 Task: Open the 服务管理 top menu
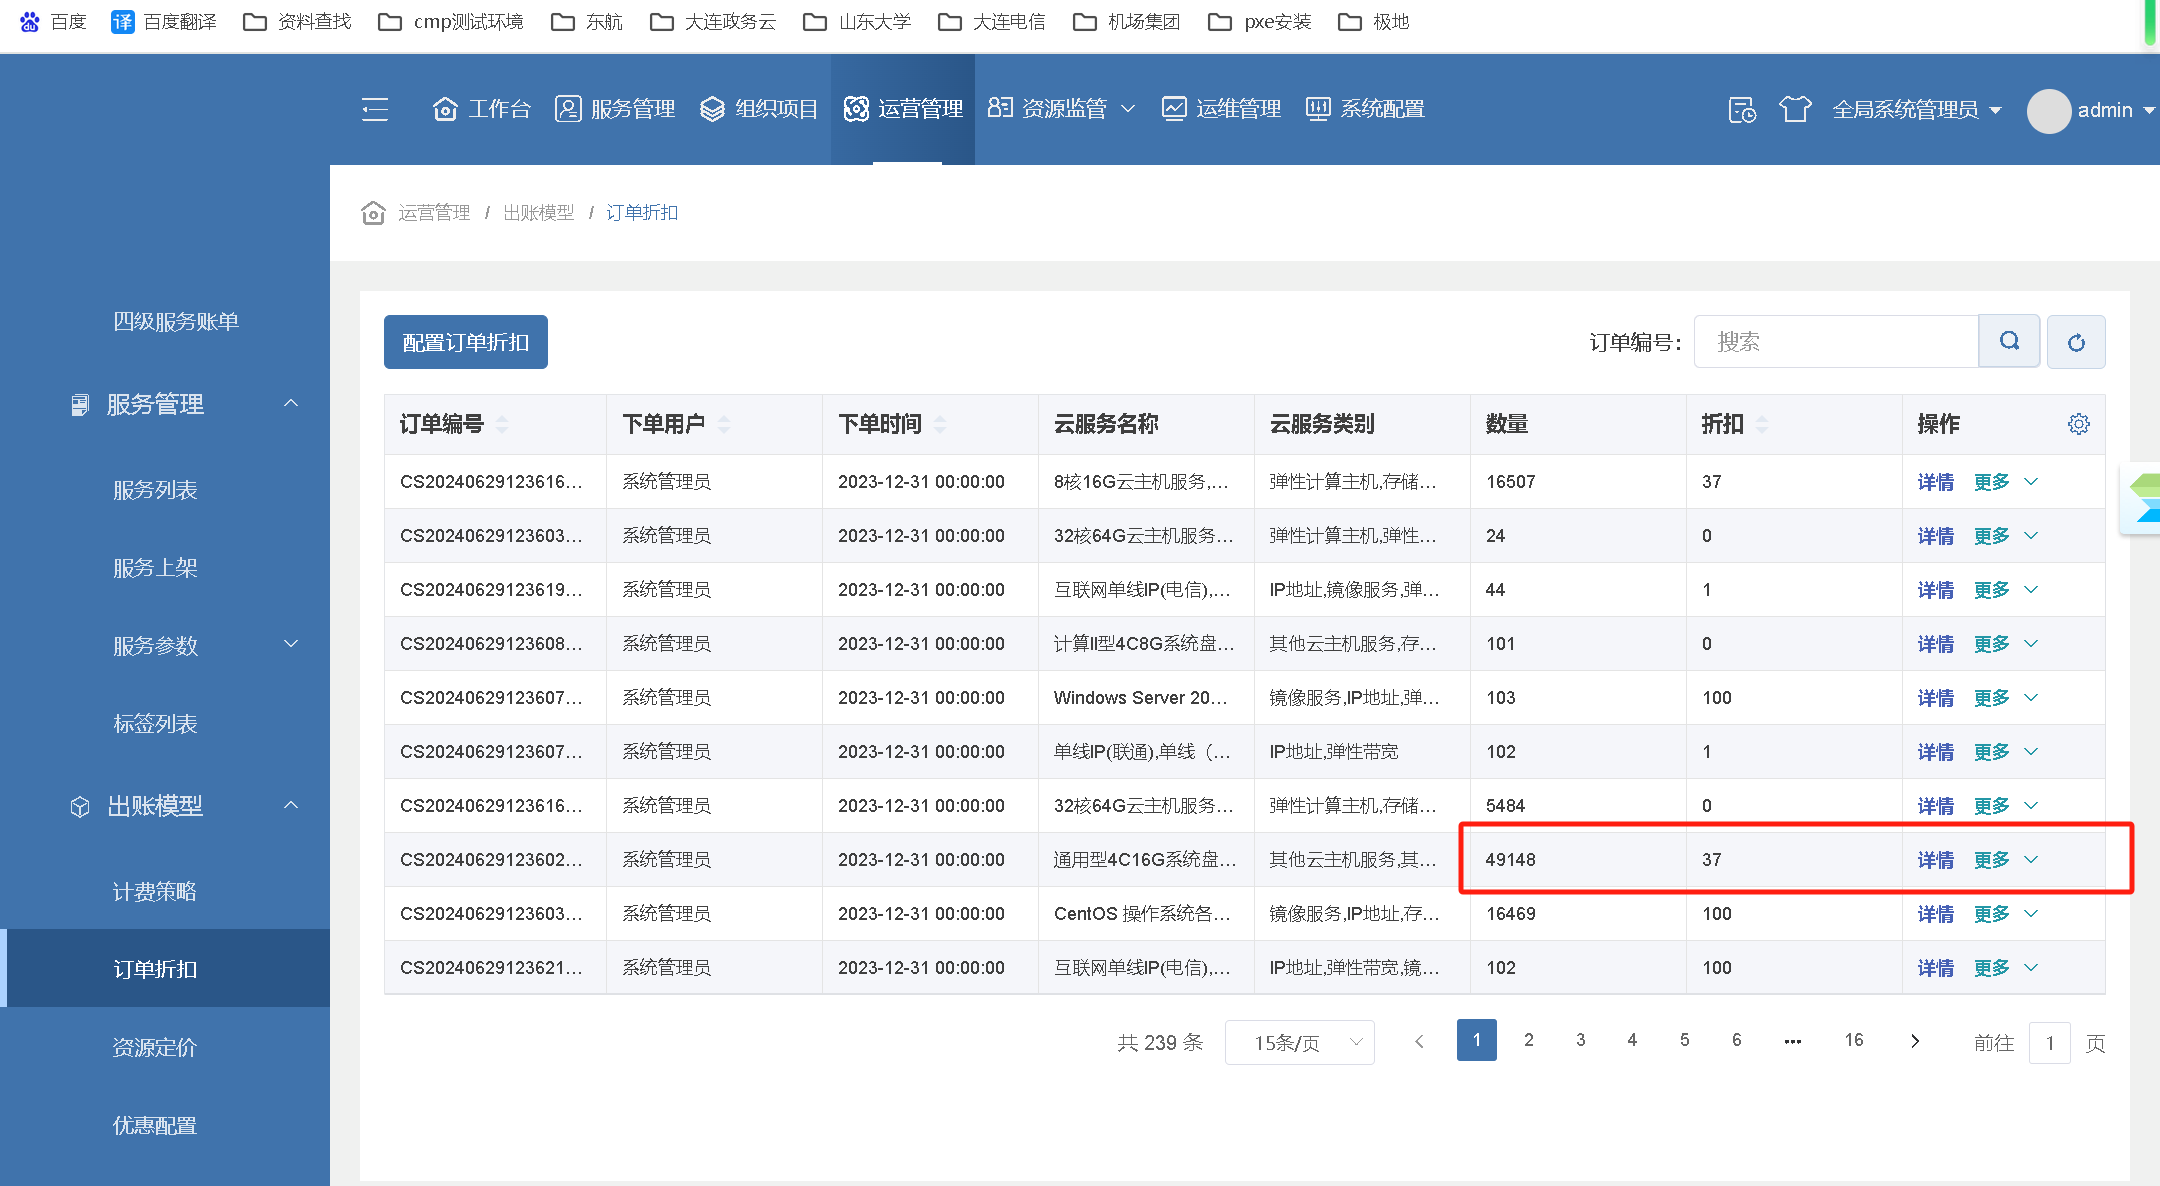coord(615,109)
